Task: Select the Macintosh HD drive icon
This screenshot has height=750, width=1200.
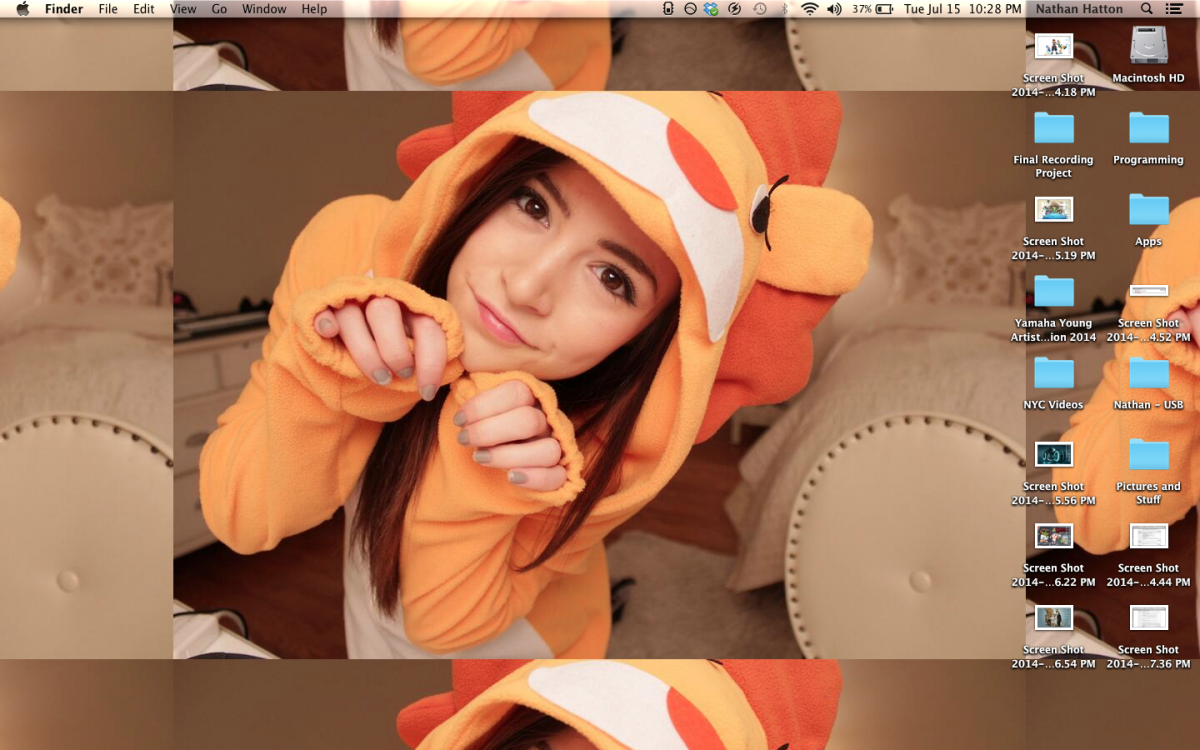Action: coord(1148,46)
